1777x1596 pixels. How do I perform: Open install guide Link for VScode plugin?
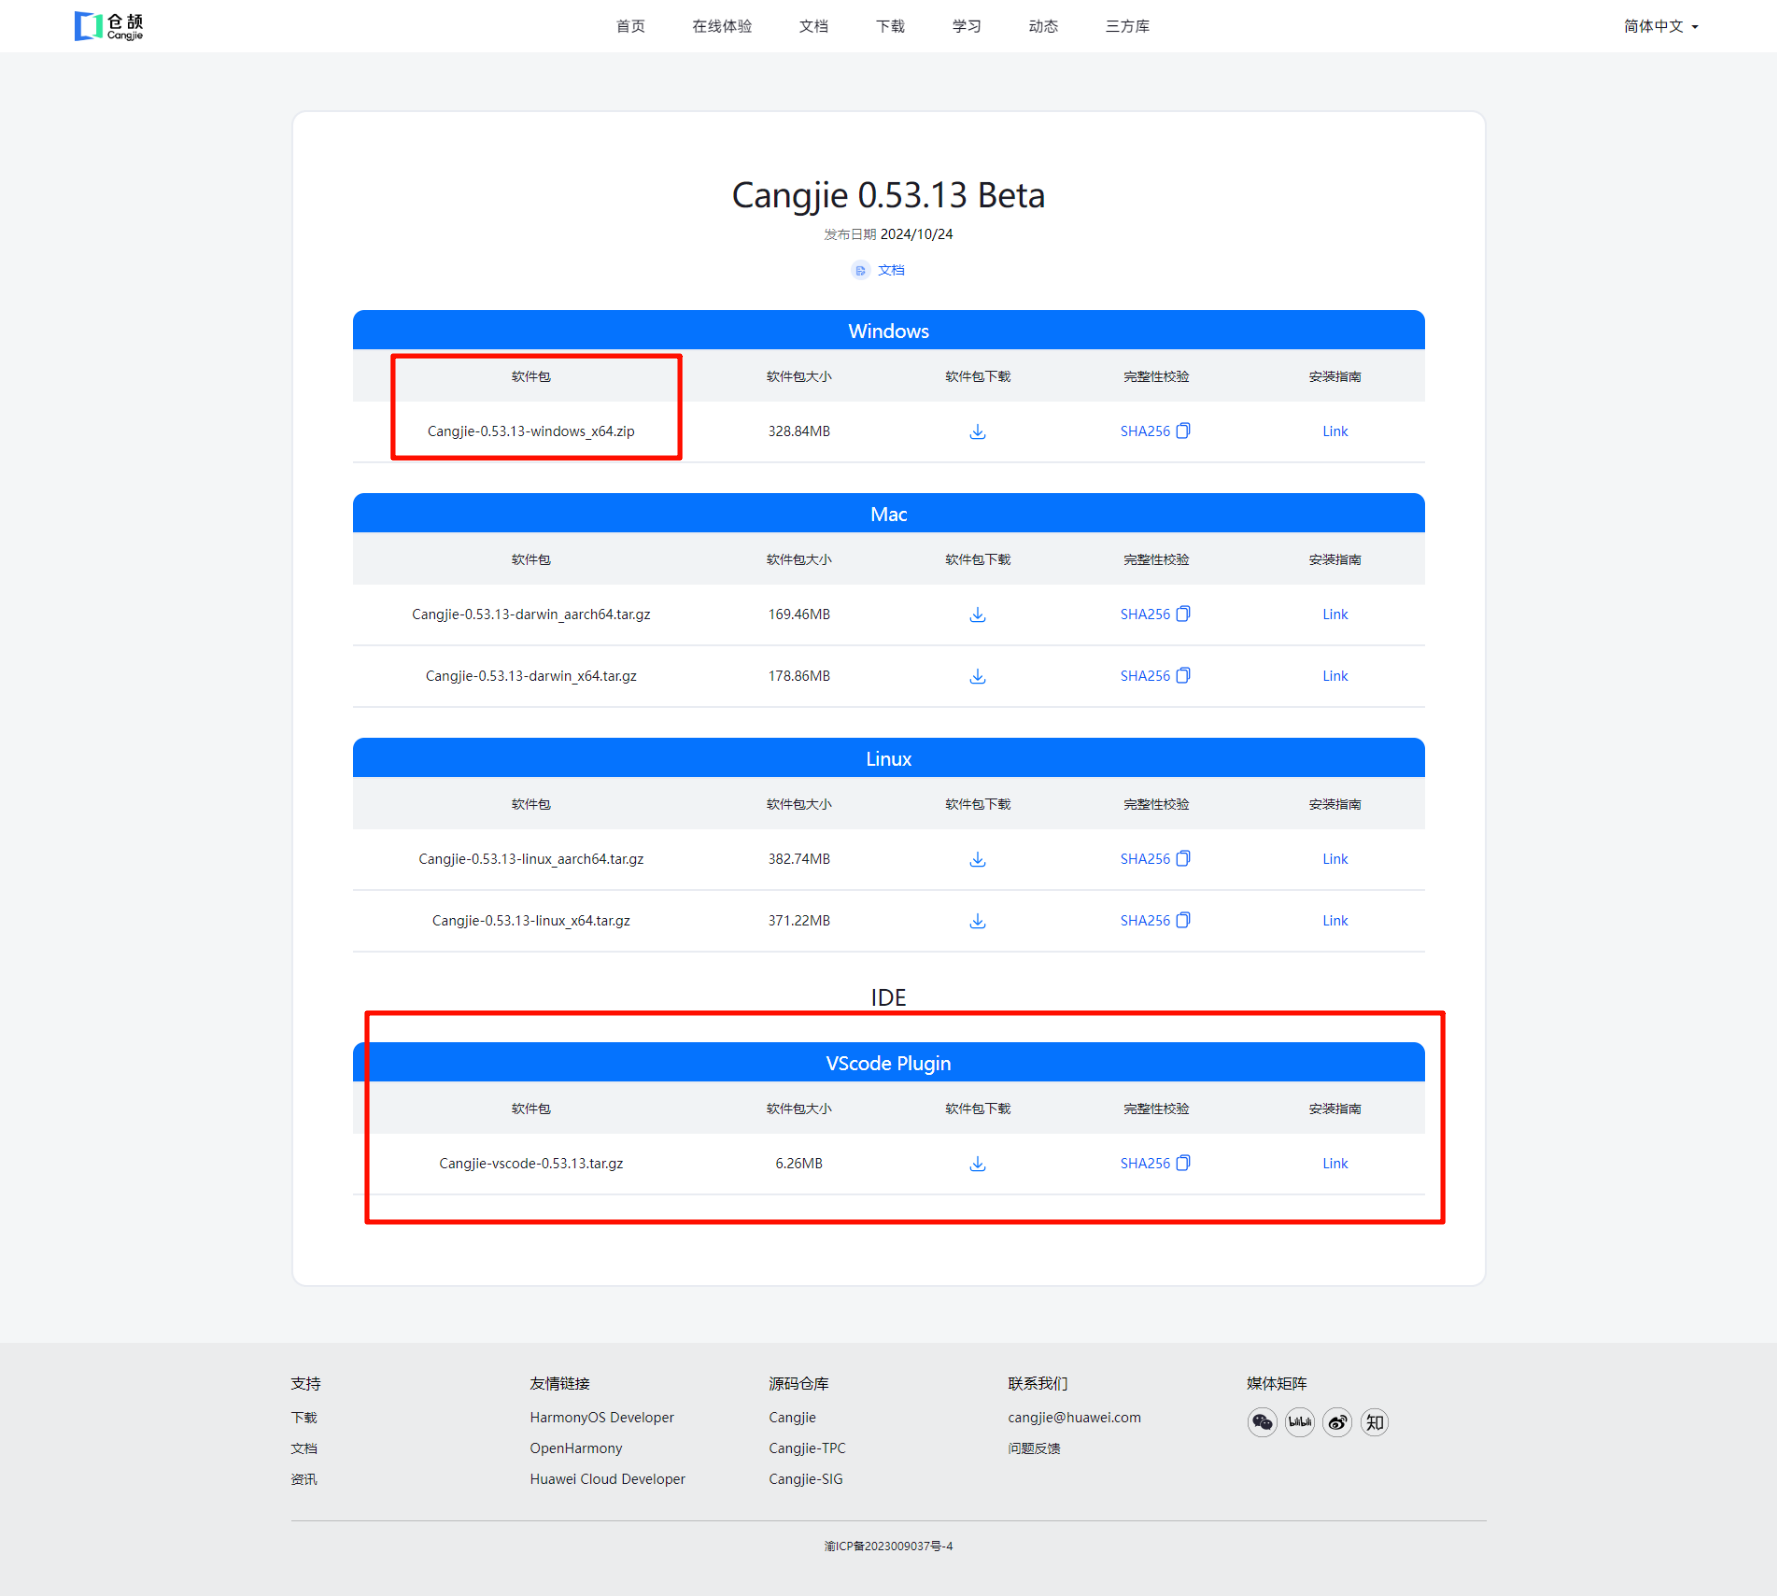[1334, 1164]
